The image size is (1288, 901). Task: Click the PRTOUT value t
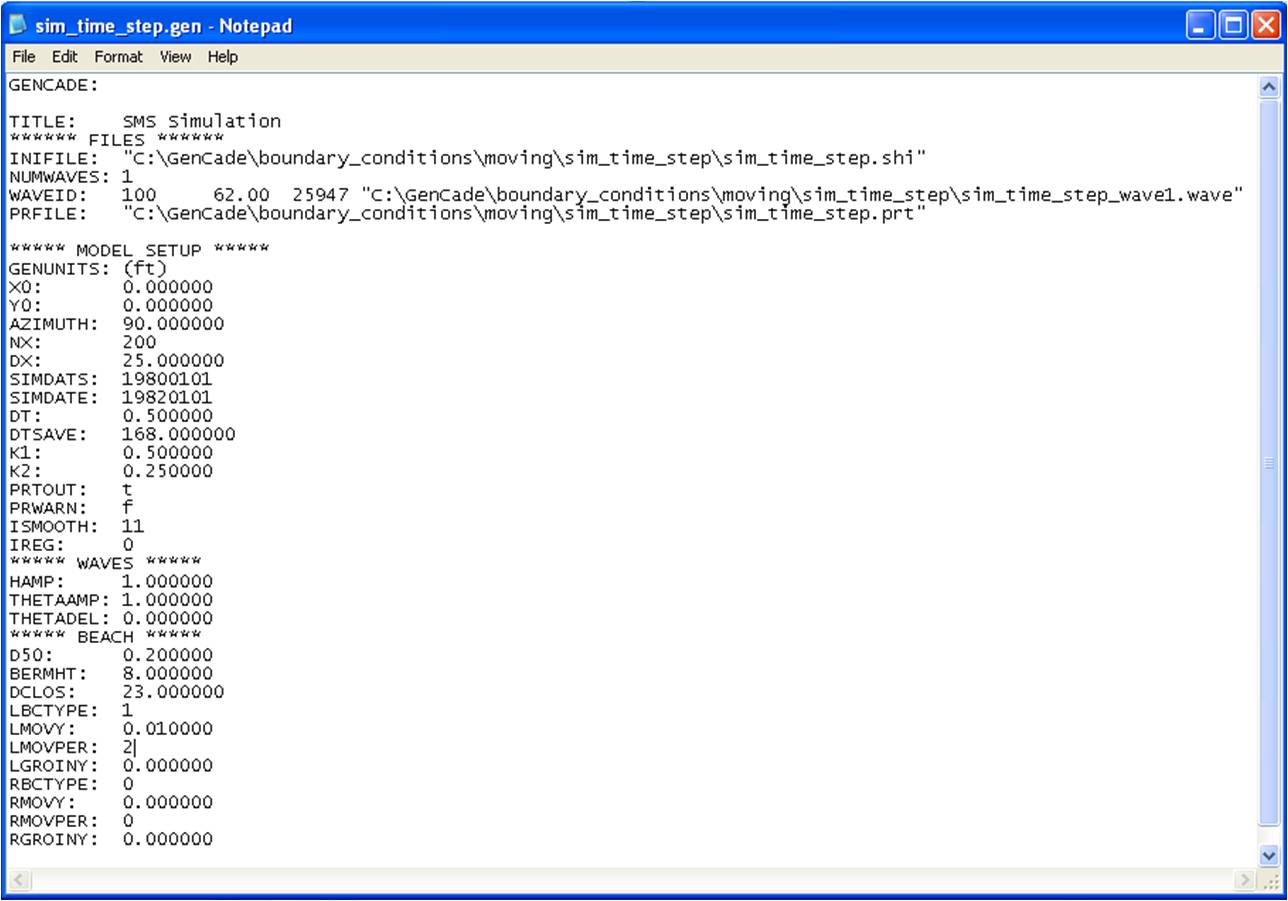click(x=127, y=489)
